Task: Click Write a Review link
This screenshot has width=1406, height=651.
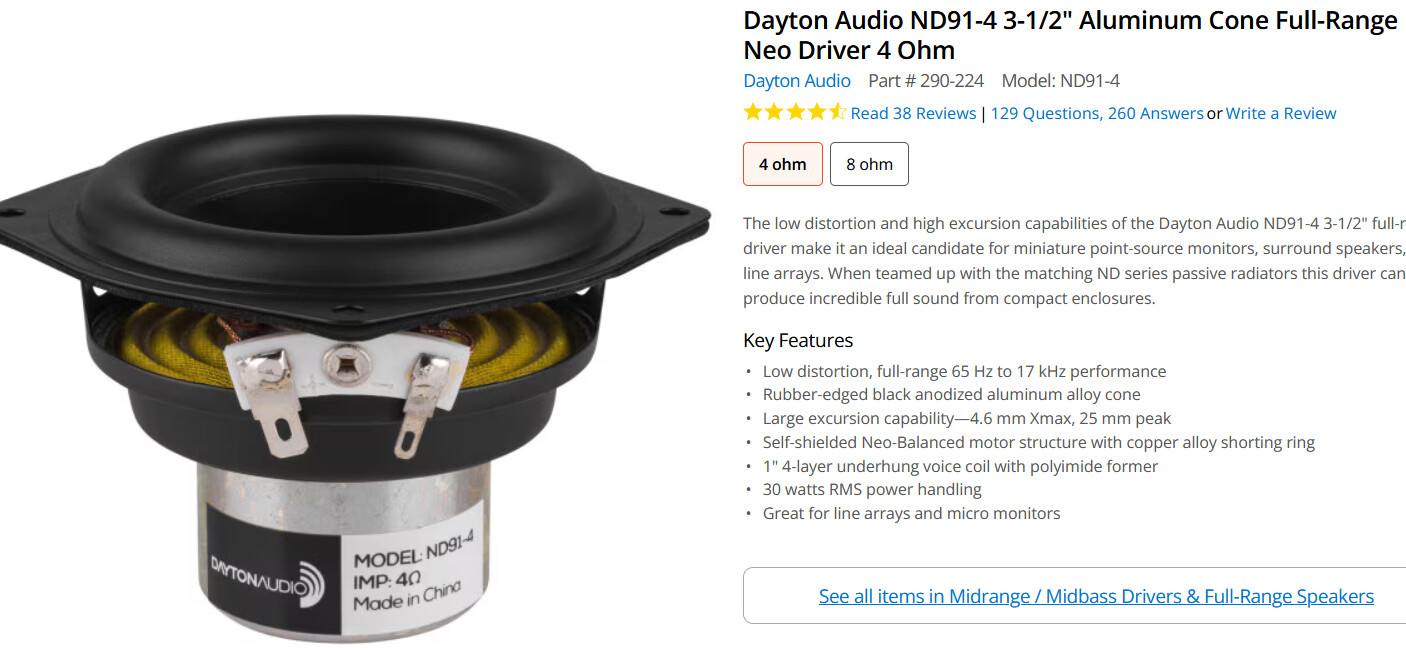Action: pyautogui.click(x=1281, y=113)
